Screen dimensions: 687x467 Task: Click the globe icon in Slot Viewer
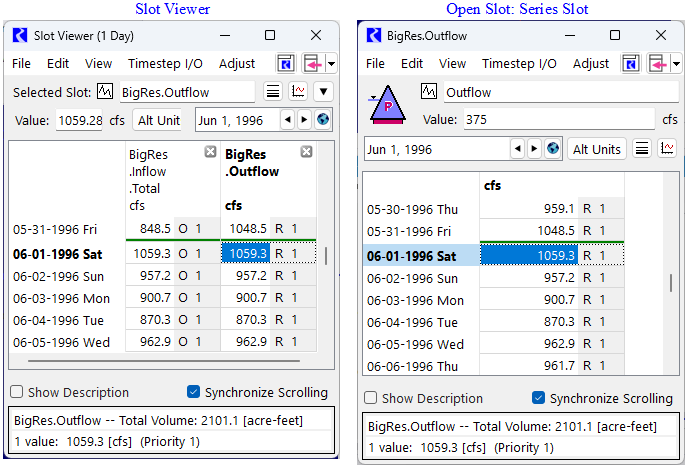[x=322, y=120]
